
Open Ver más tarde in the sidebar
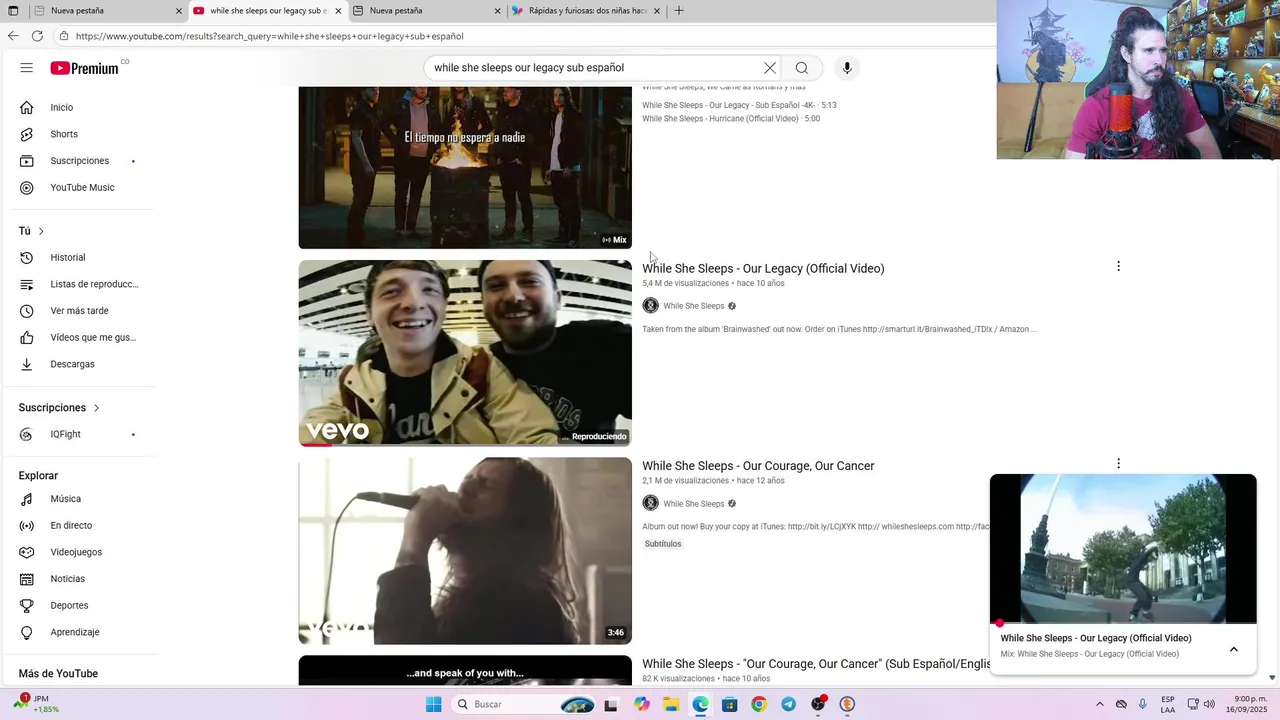coord(78,311)
